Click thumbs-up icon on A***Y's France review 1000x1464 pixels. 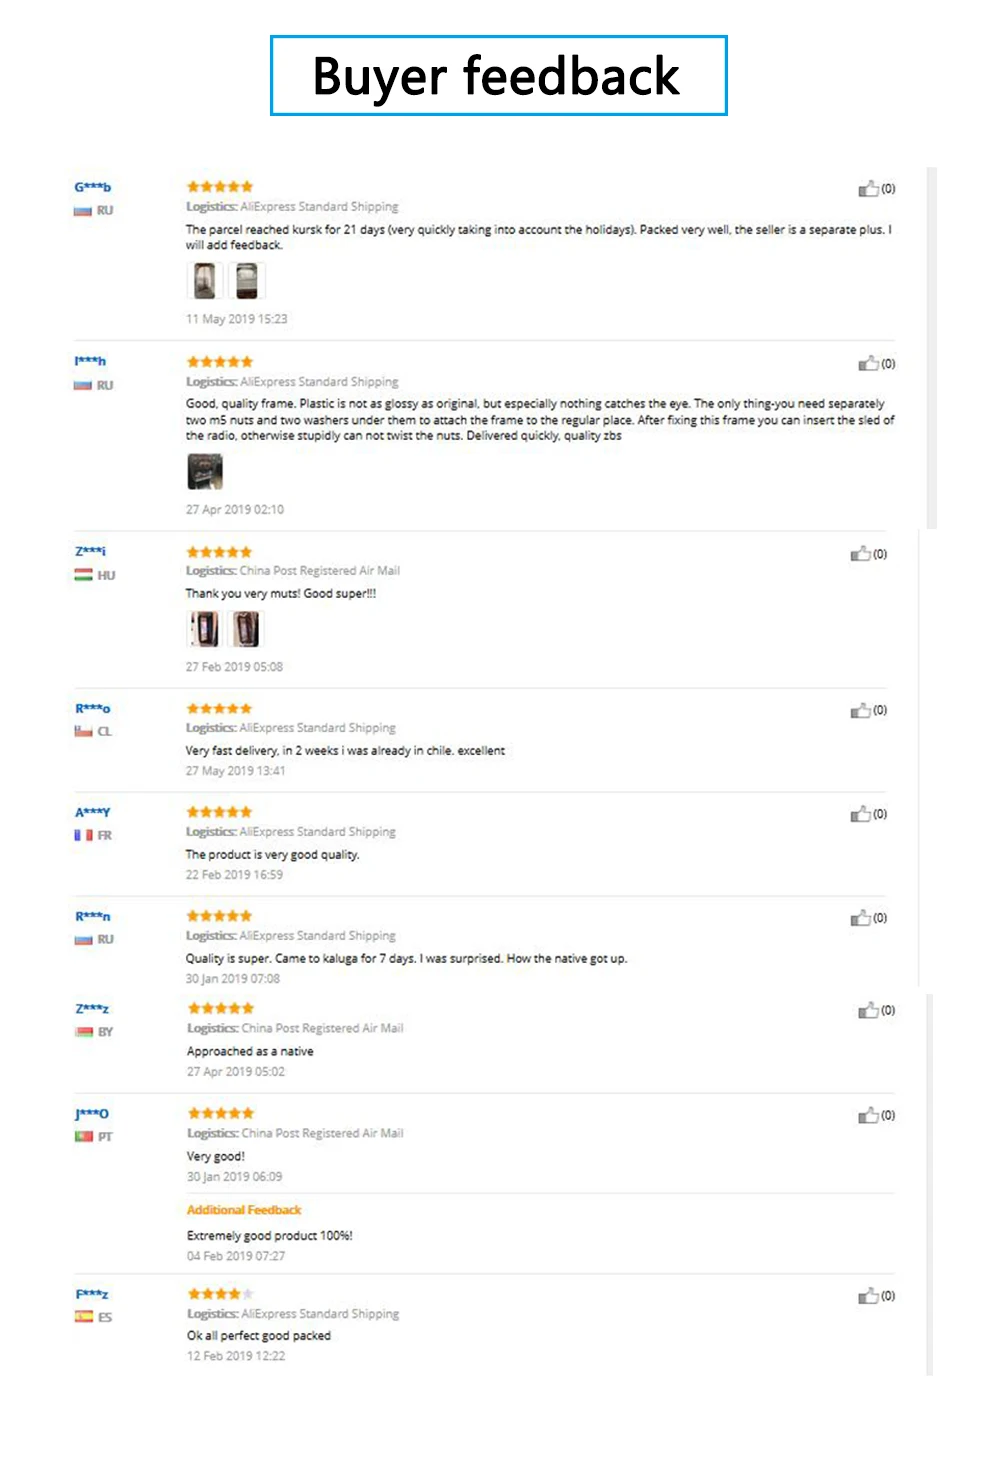click(860, 814)
